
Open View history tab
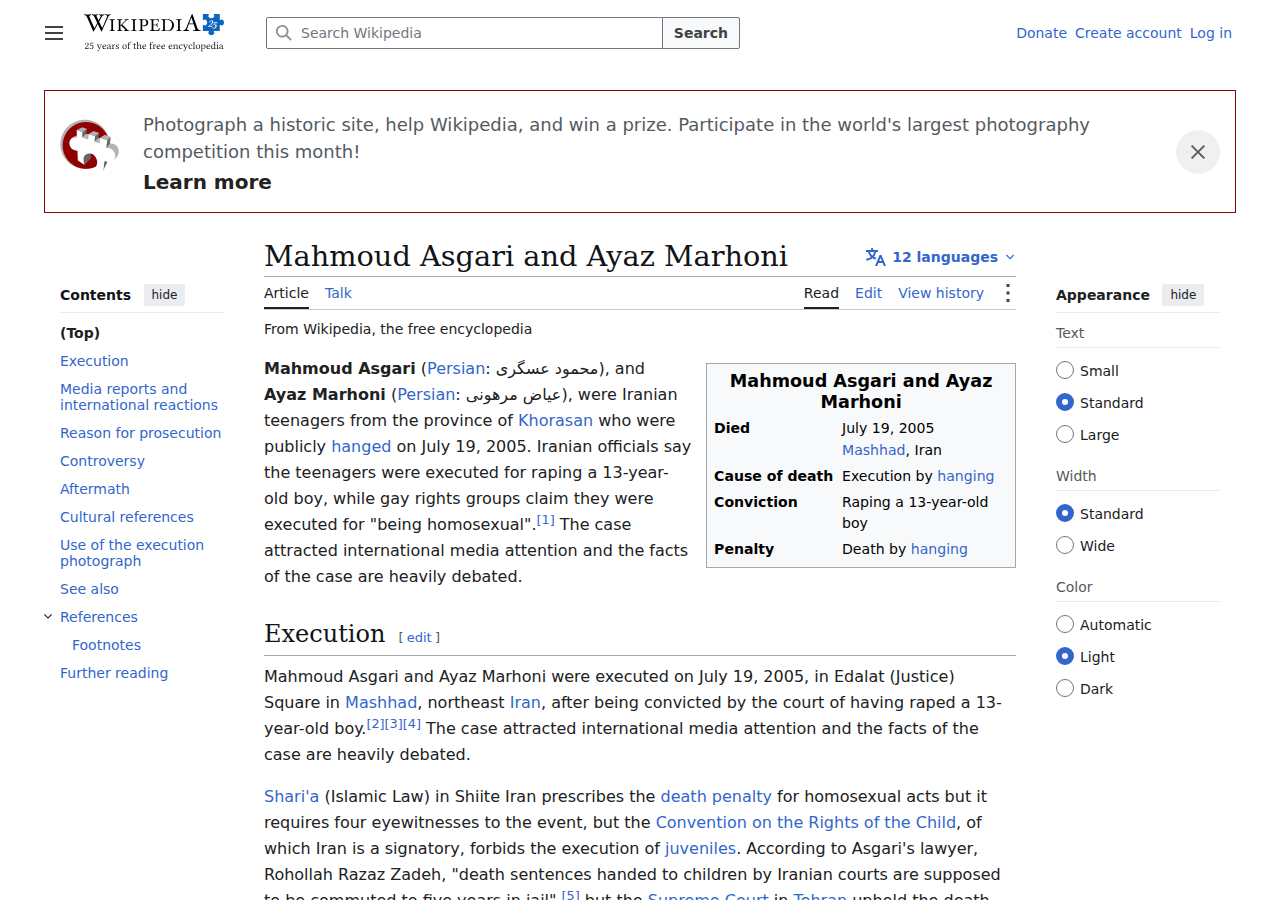(941, 293)
